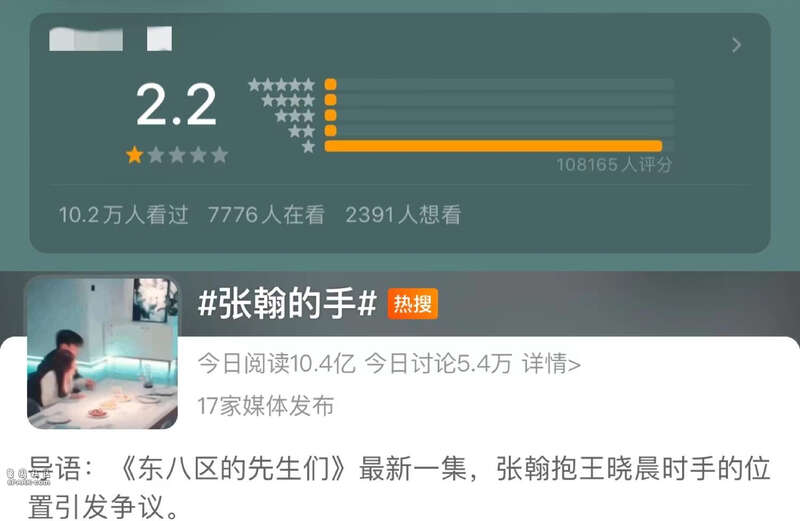Select the one-star rating row icon
The width and height of the screenshot is (800, 521).
point(308,147)
